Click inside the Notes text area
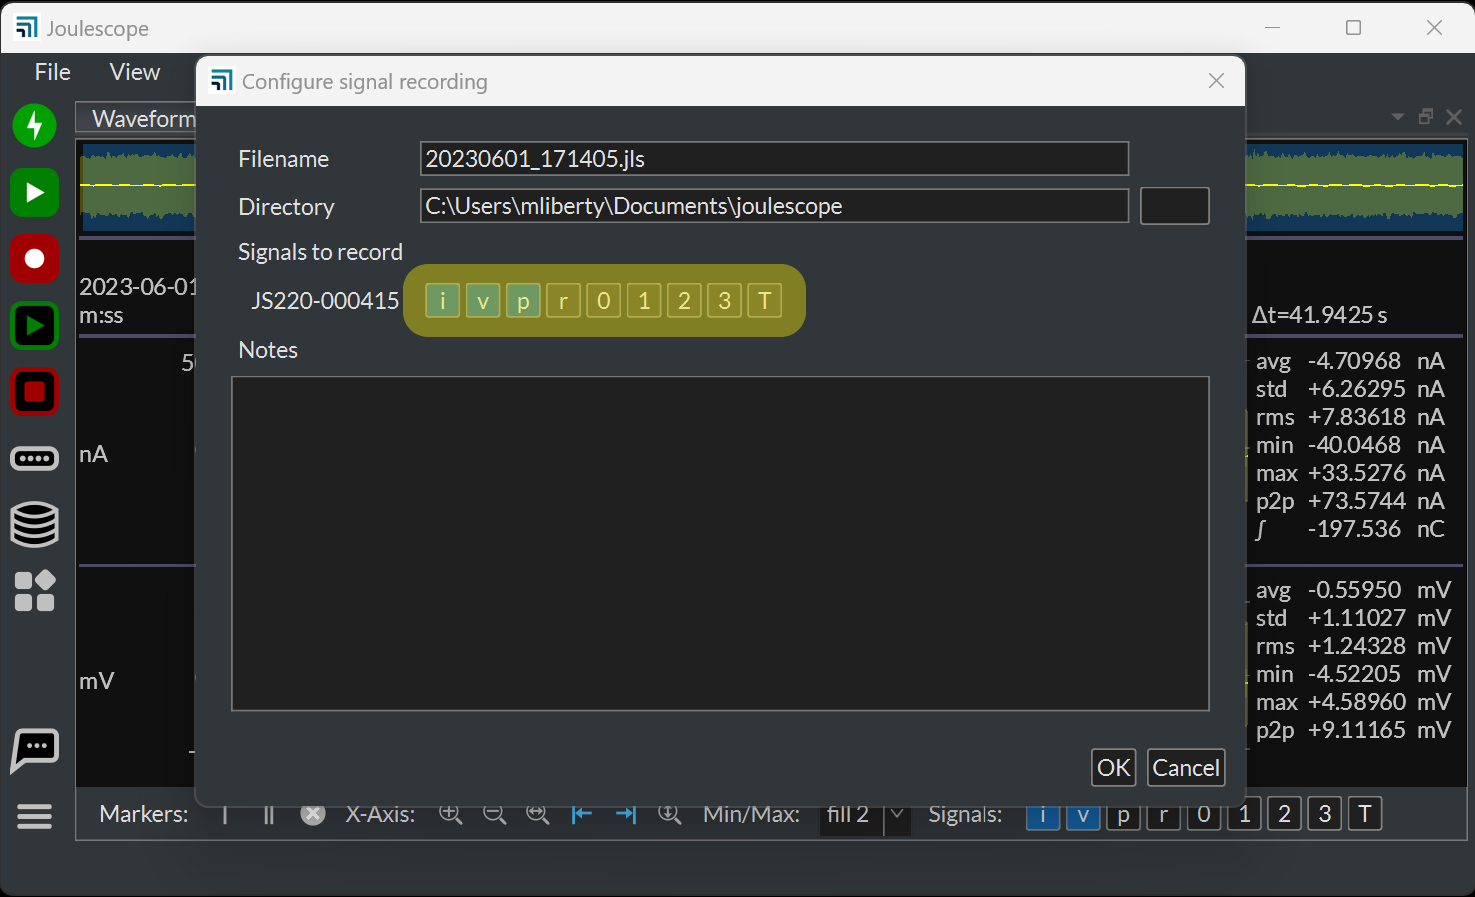 click(x=720, y=544)
